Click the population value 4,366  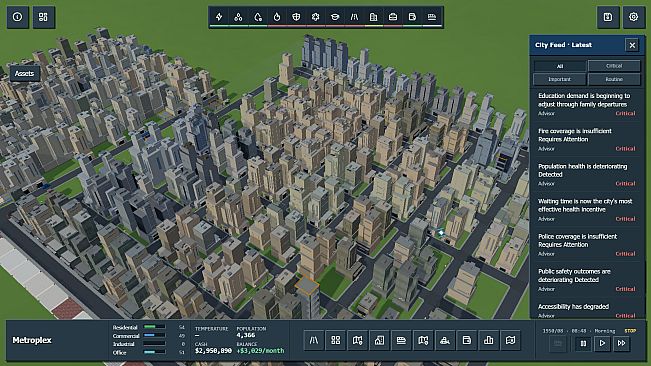pyautogui.click(x=246, y=335)
